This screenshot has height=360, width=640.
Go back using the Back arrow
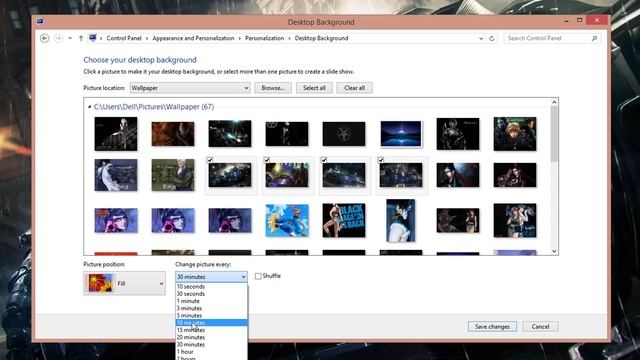pyautogui.click(x=44, y=38)
